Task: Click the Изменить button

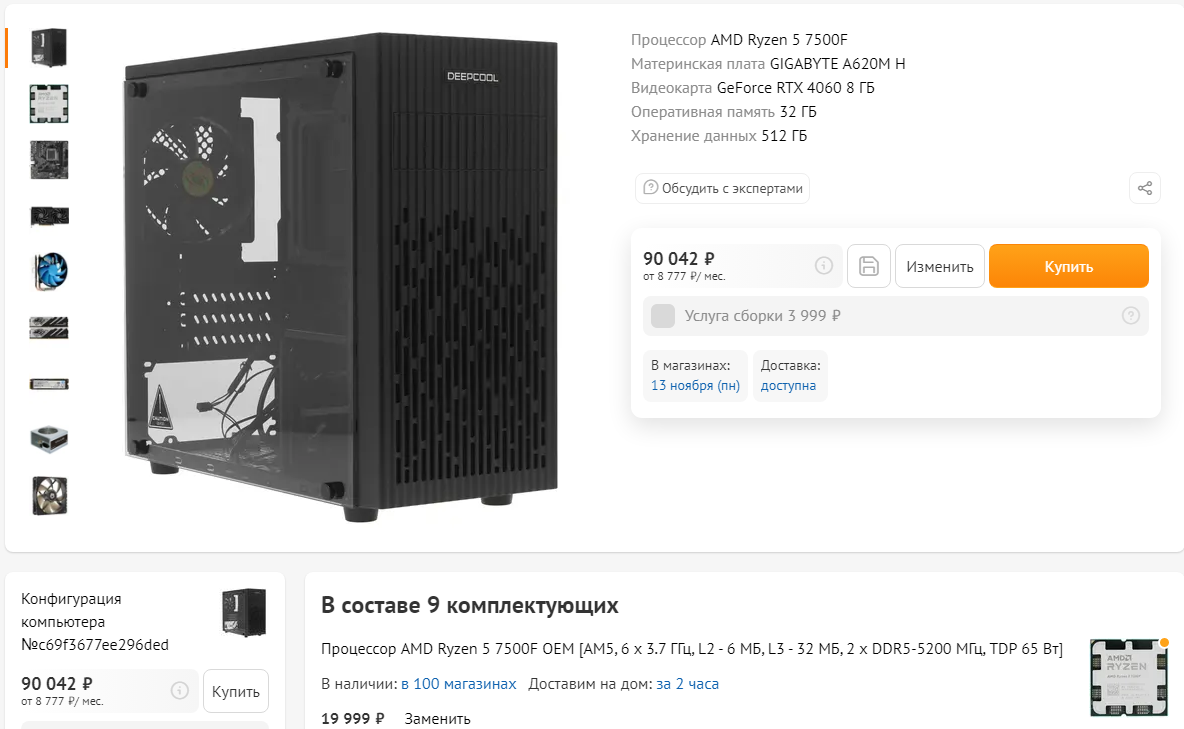Action: coord(939,266)
